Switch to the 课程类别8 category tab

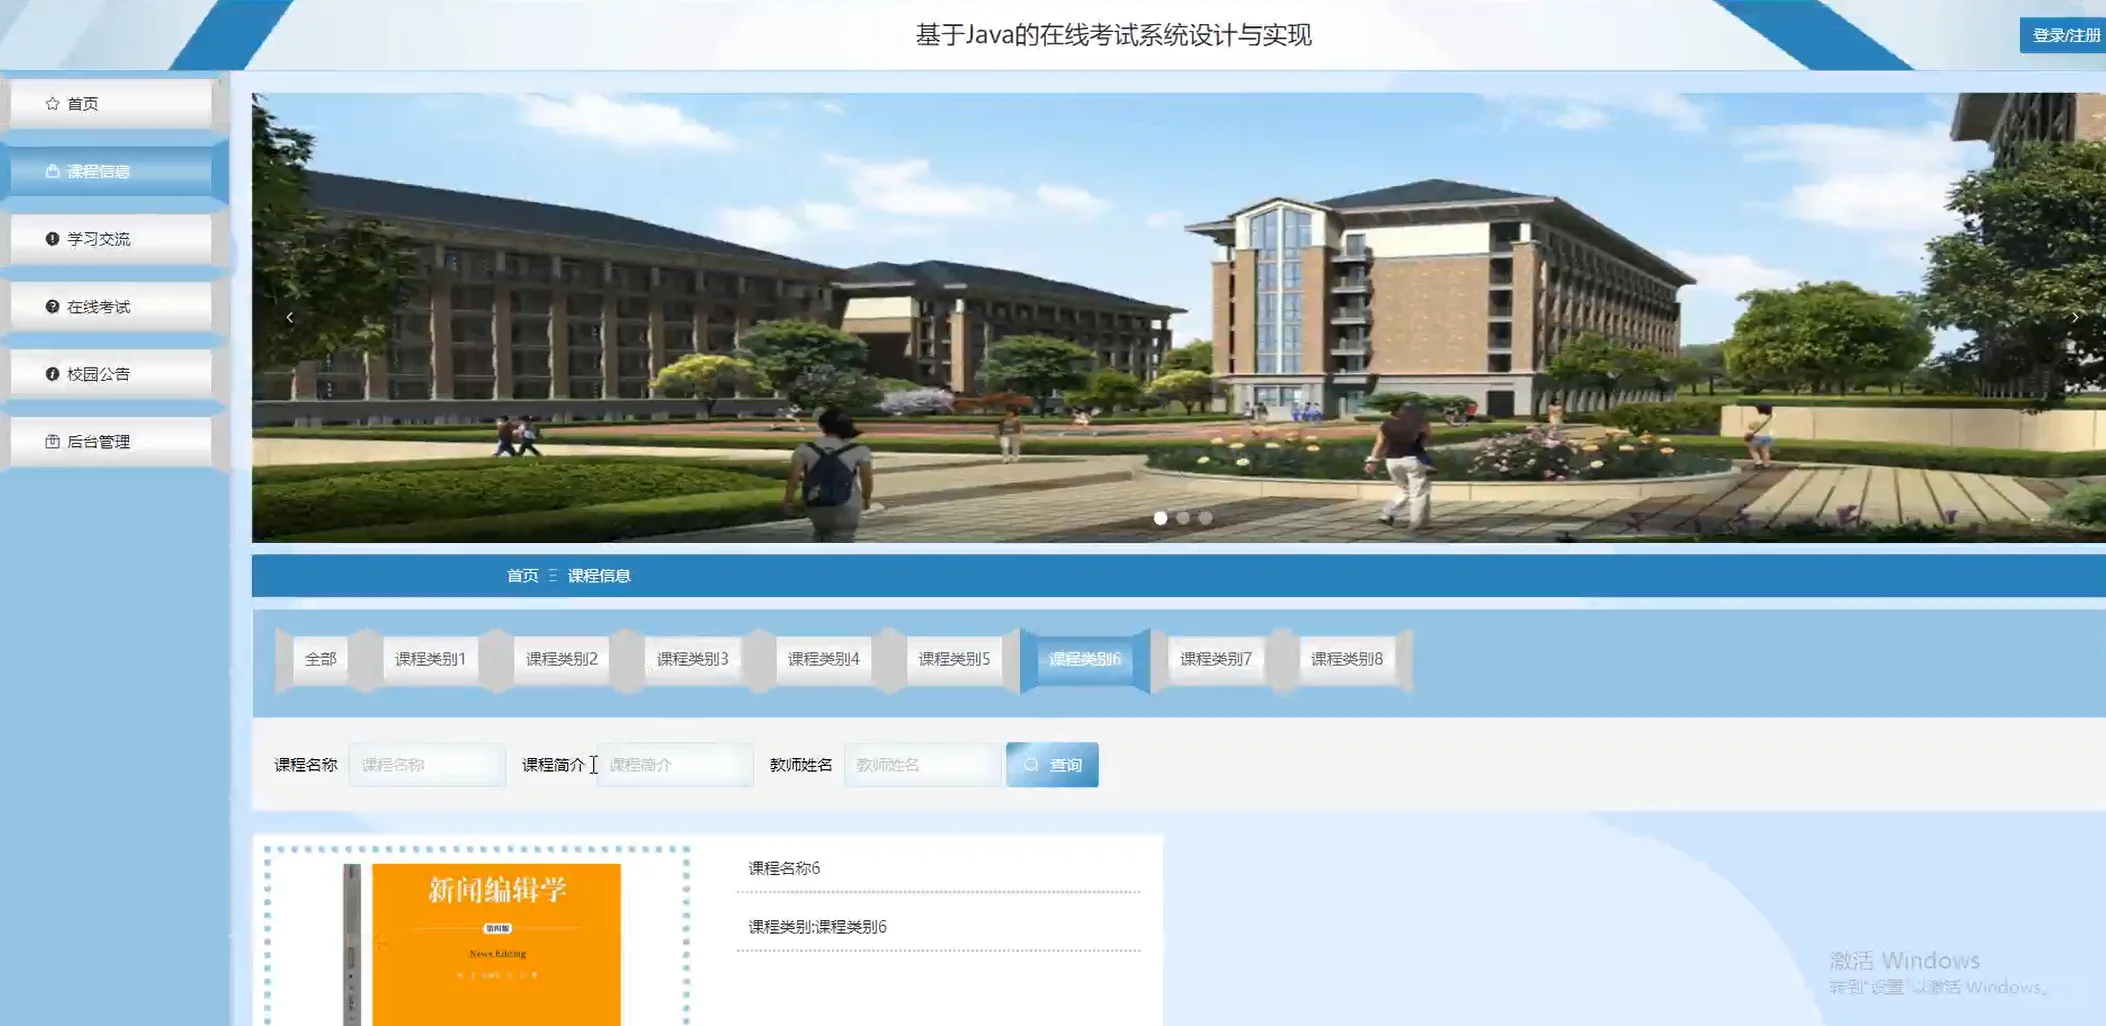[1345, 659]
